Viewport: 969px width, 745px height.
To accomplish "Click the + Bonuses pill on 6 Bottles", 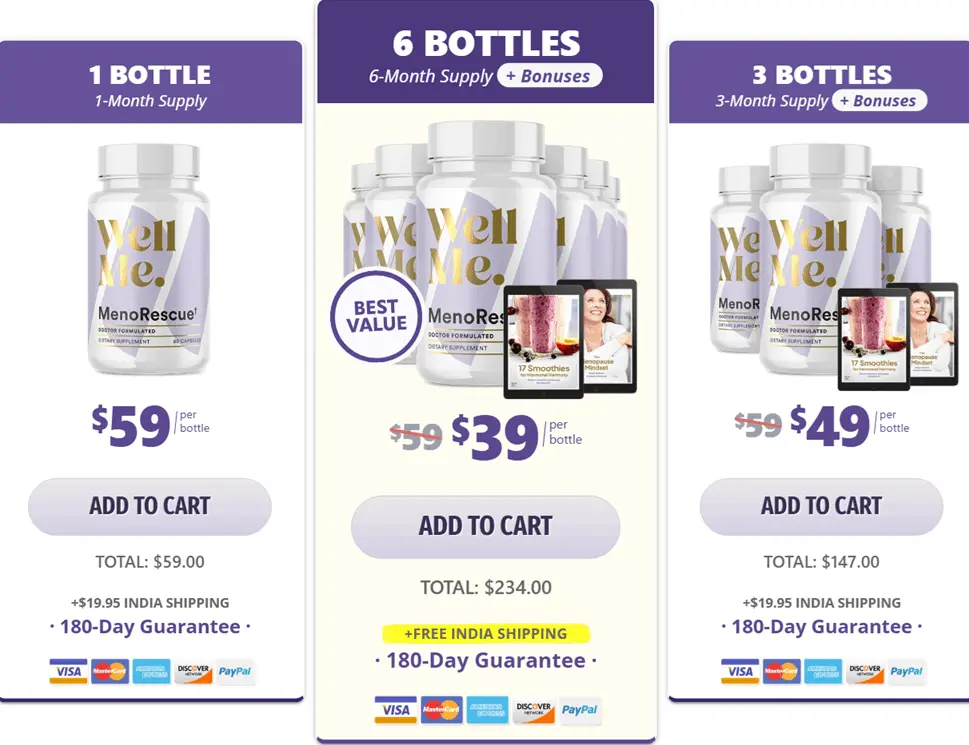I will 550,76.
